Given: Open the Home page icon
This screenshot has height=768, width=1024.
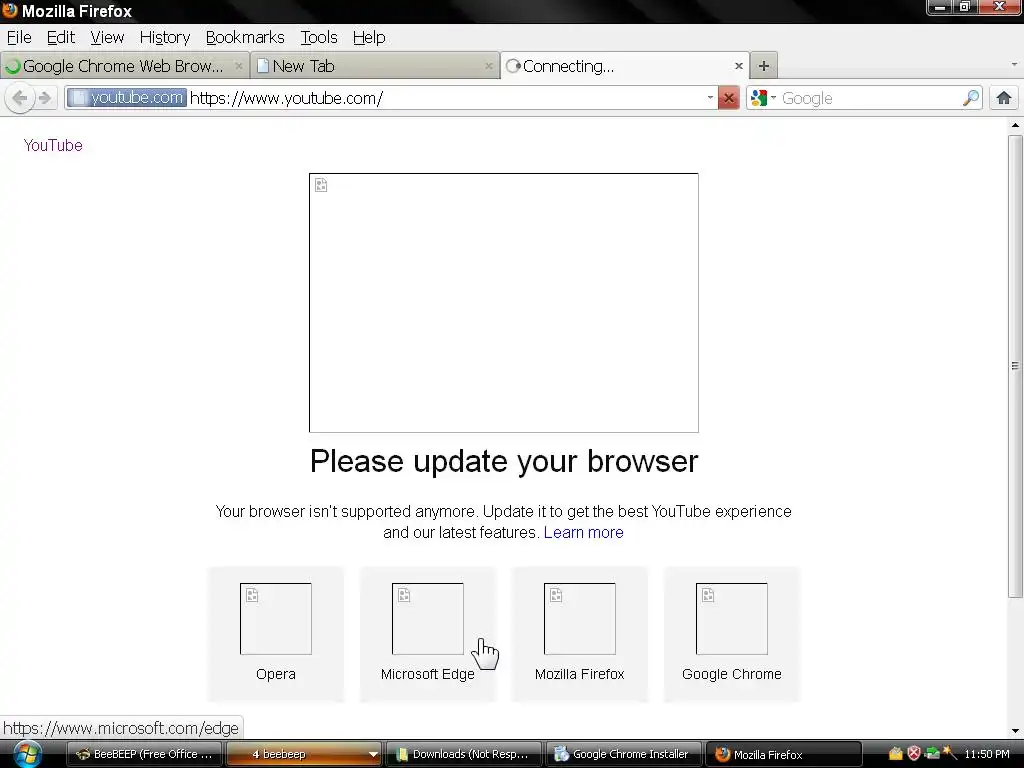Looking at the screenshot, I should (1004, 99).
